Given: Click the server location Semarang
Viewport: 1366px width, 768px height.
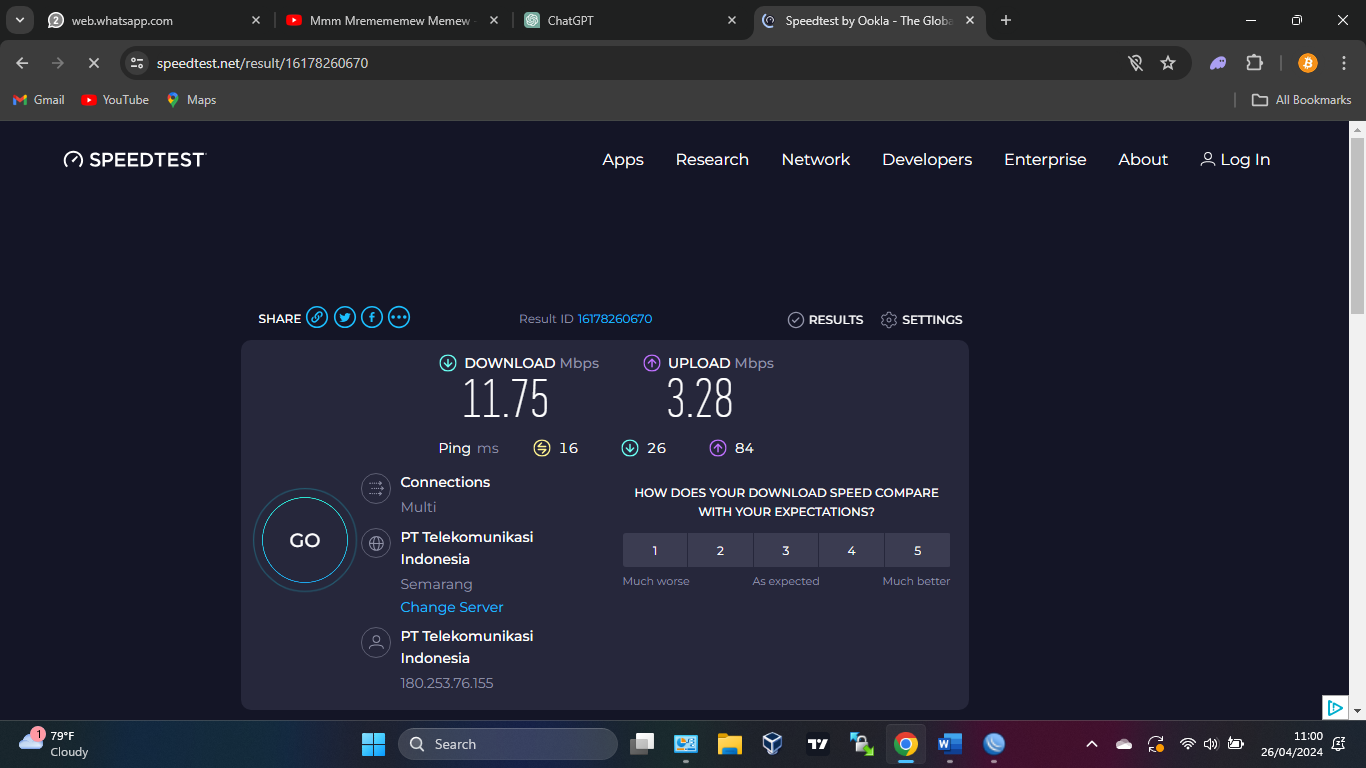Looking at the screenshot, I should [x=437, y=584].
